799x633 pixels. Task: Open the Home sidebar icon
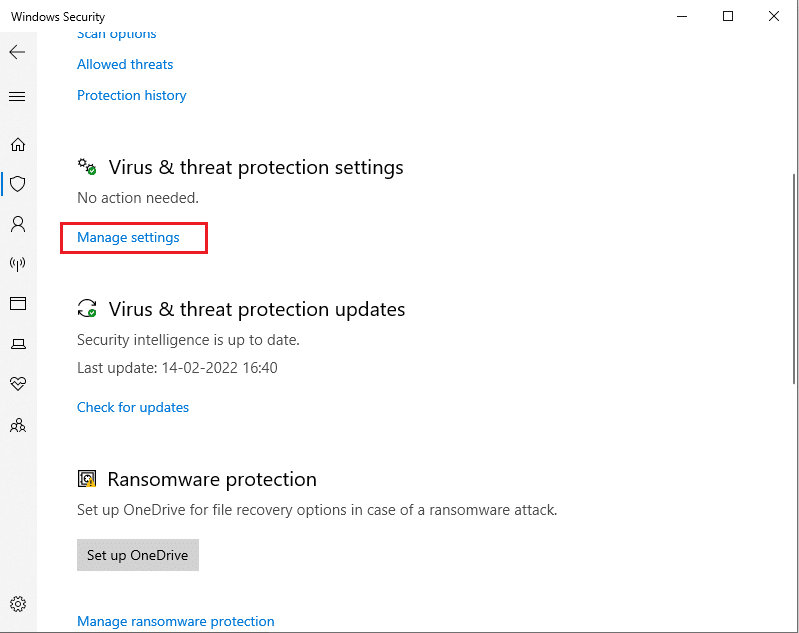[18, 145]
